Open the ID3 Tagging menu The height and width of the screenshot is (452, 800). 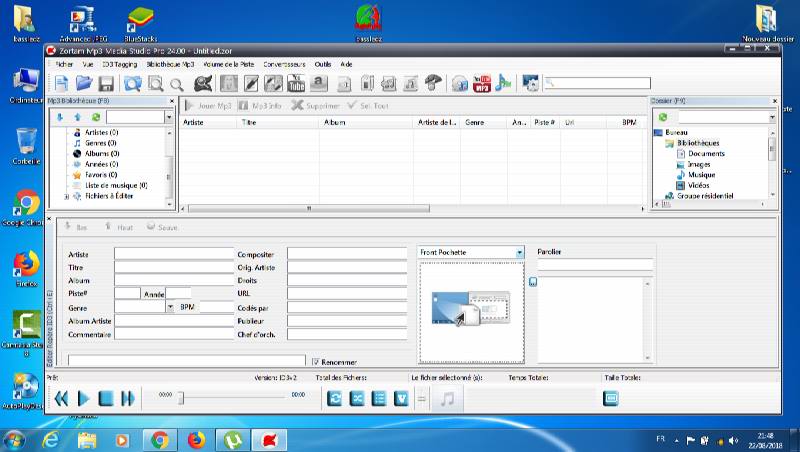tap(119, 64)
